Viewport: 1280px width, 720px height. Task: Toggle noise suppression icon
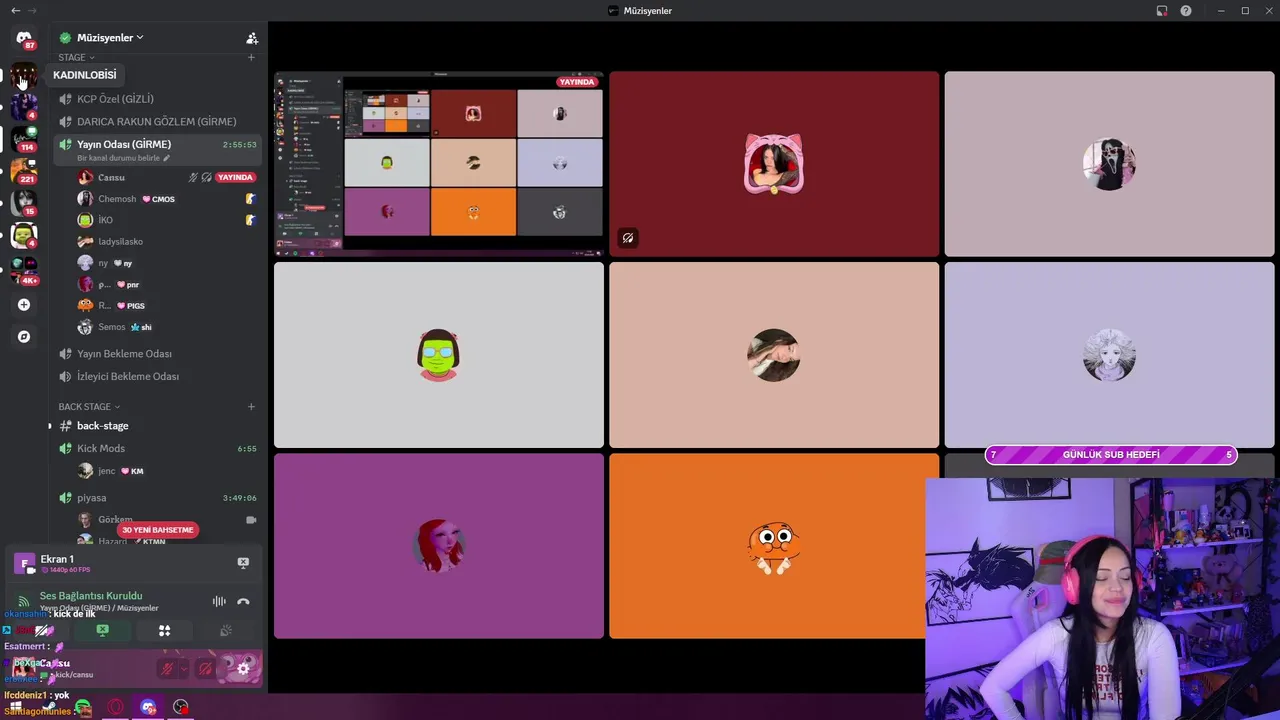219,602
